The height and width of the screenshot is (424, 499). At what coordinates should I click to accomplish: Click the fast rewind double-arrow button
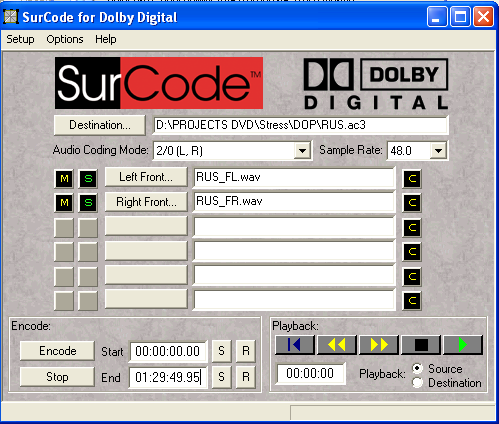click(337, 345)
